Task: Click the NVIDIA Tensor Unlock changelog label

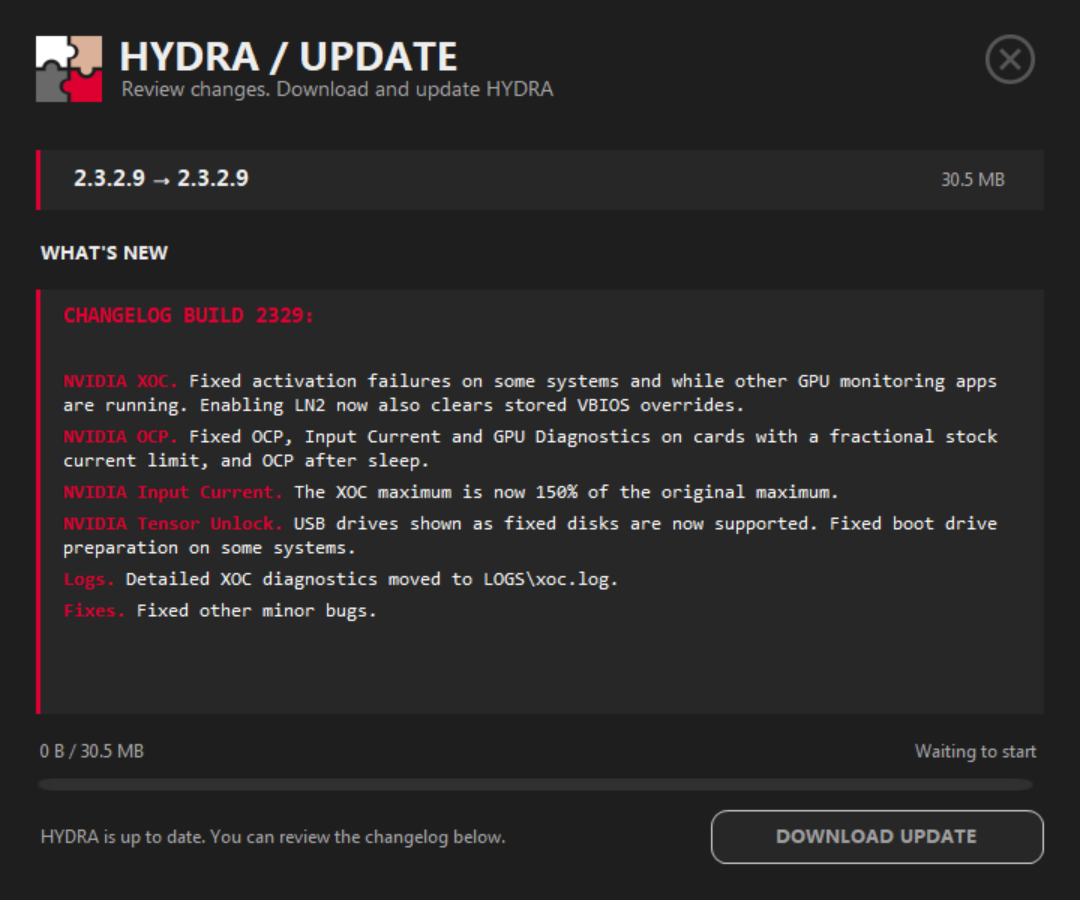Action: click(173, 523)
